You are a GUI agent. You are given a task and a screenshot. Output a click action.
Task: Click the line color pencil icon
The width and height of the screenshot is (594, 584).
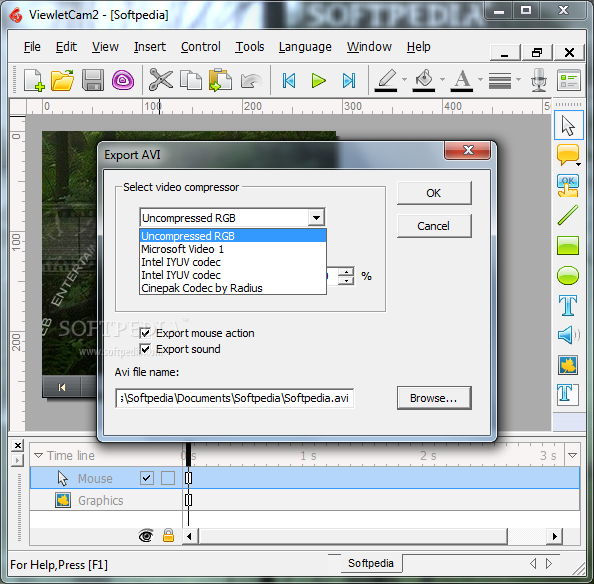[386, 80]
